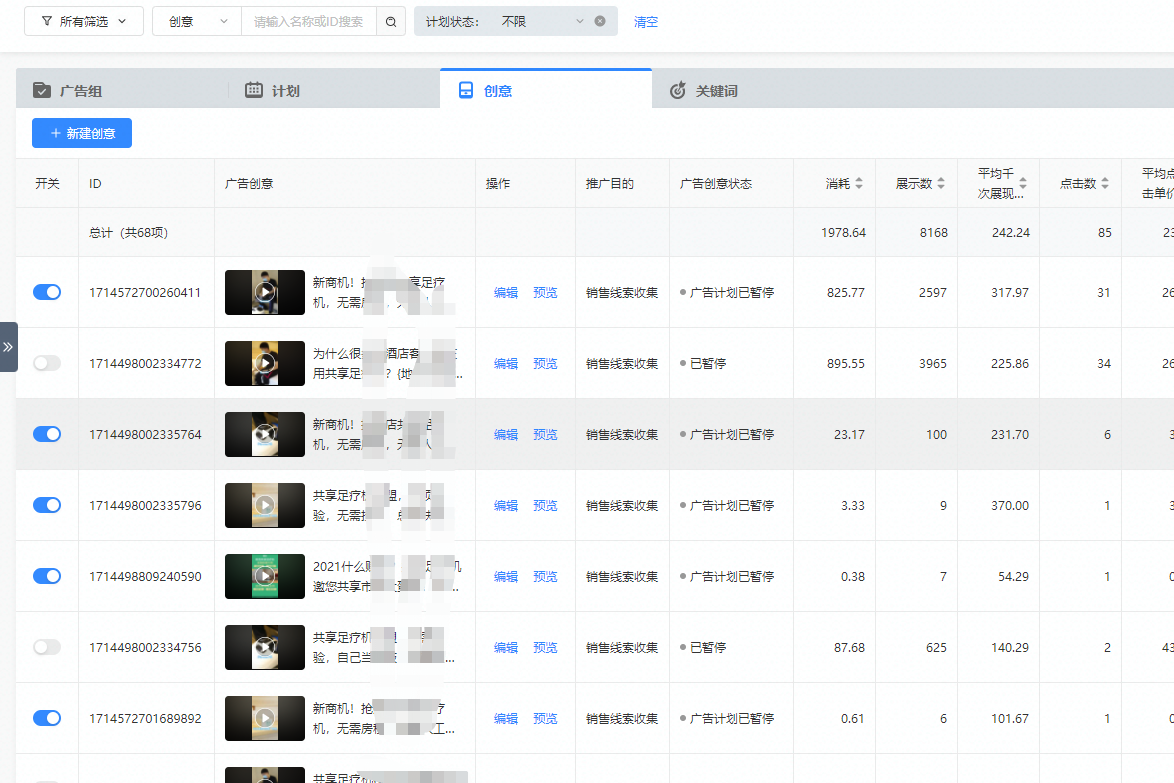
Task: Toggle switch for creative 1714498002335764
Action: [46, 434]
